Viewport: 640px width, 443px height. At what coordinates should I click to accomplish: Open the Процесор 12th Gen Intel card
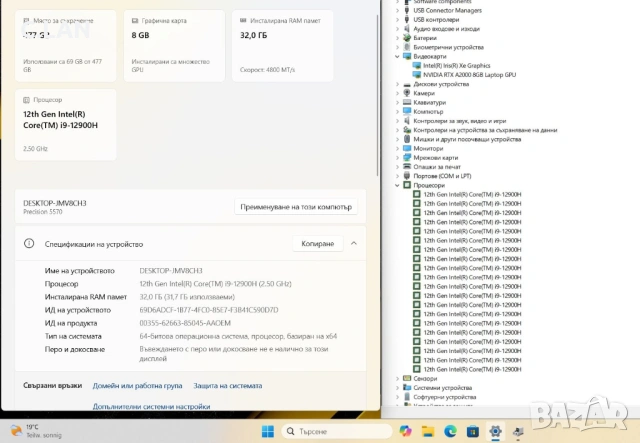coord(66,125)
